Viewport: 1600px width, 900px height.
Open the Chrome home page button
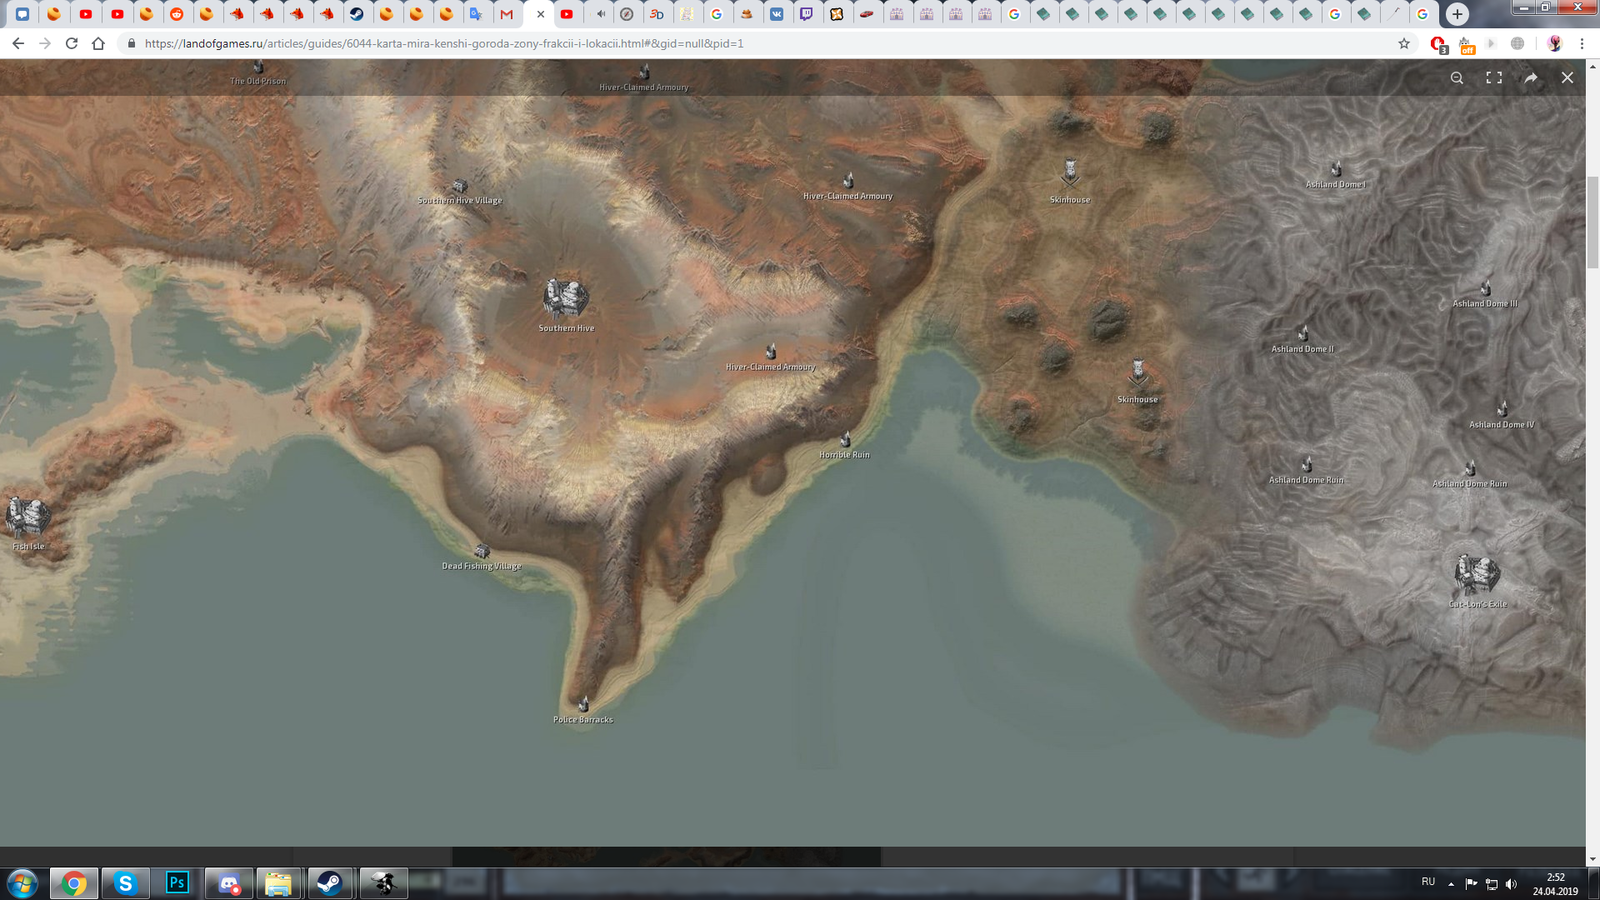(x=98, y=44)
